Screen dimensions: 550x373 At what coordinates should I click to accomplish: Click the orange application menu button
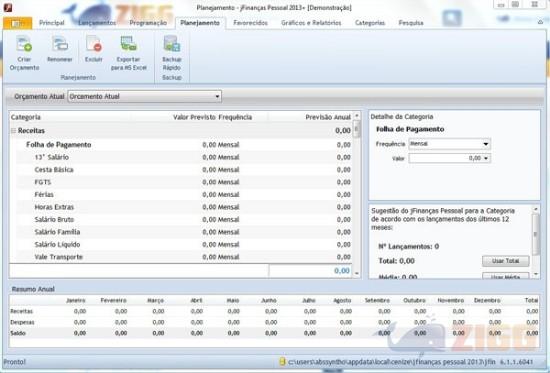pos(18,23)
